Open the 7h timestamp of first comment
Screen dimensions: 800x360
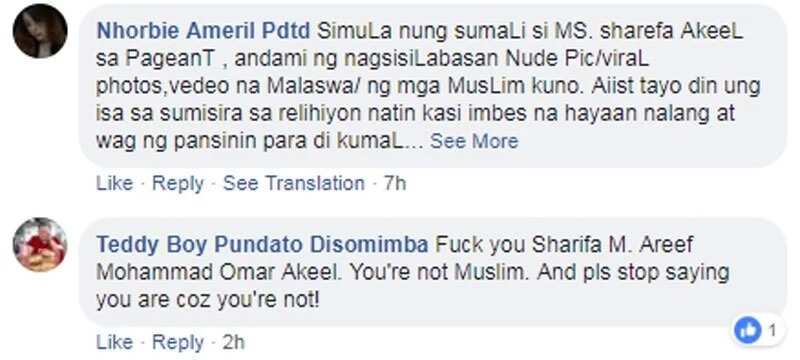pyautogui.click(x=395, y=183)
